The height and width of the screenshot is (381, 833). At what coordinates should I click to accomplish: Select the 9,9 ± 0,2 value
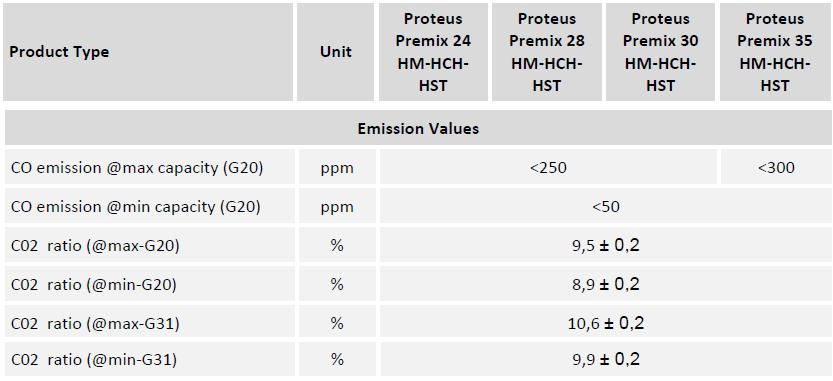(x=606, y=359)
